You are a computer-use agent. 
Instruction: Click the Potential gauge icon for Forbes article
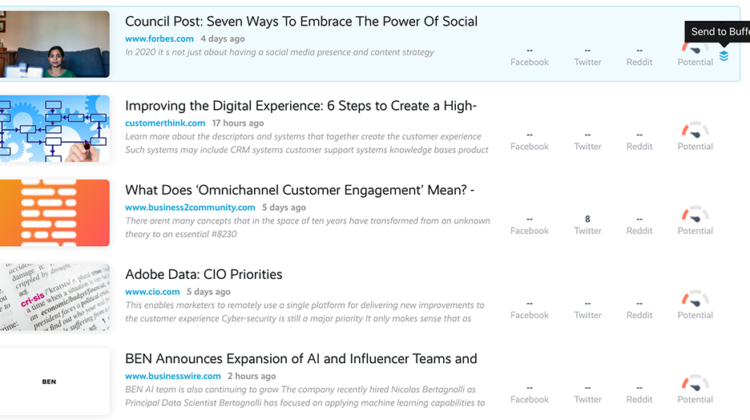pyautogui.click(x=695, y=48)
